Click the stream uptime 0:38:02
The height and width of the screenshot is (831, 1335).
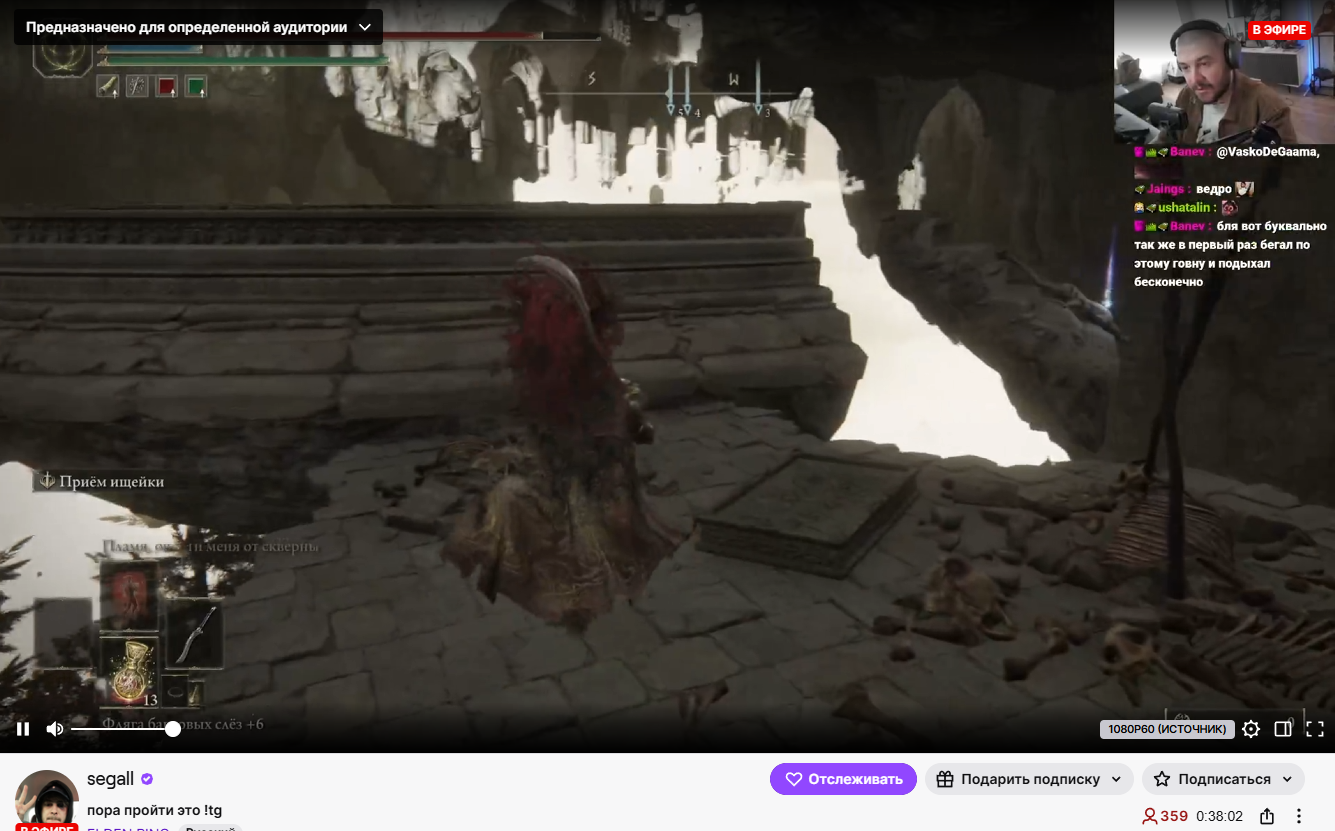click(1219, 816)
